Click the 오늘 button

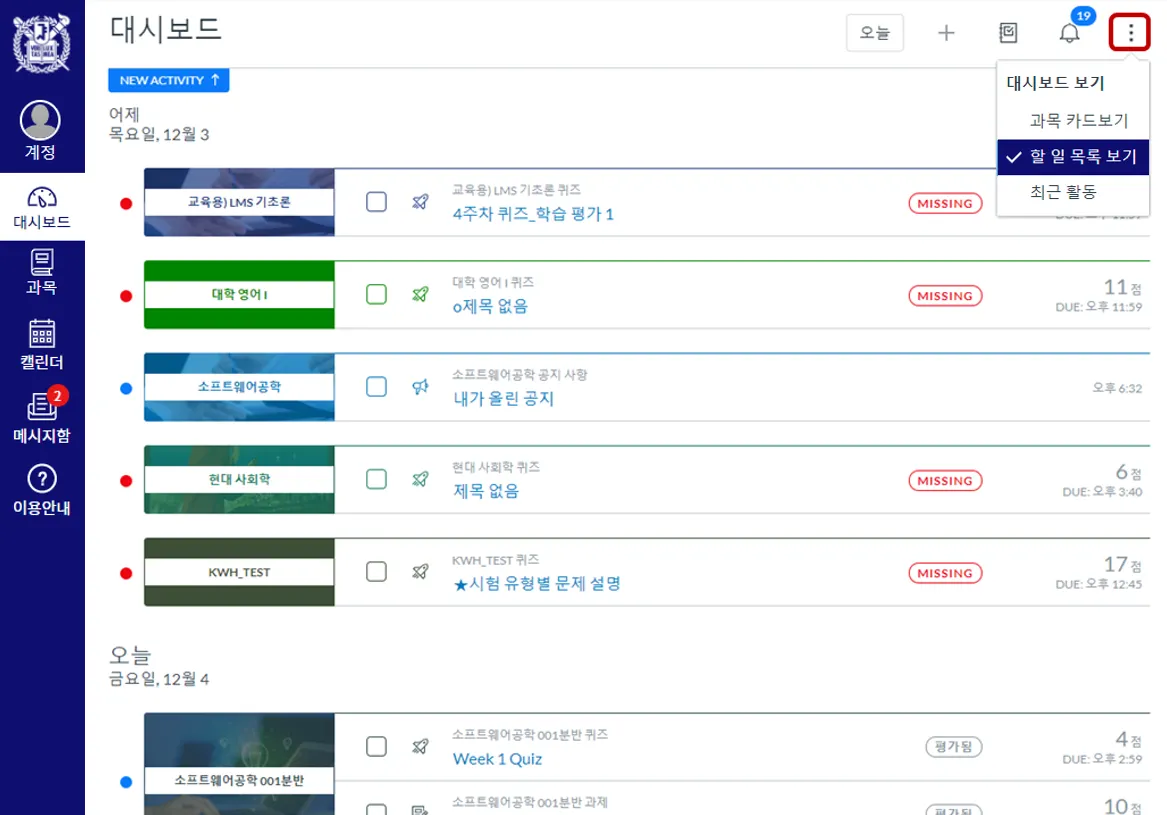coord(875,33)
